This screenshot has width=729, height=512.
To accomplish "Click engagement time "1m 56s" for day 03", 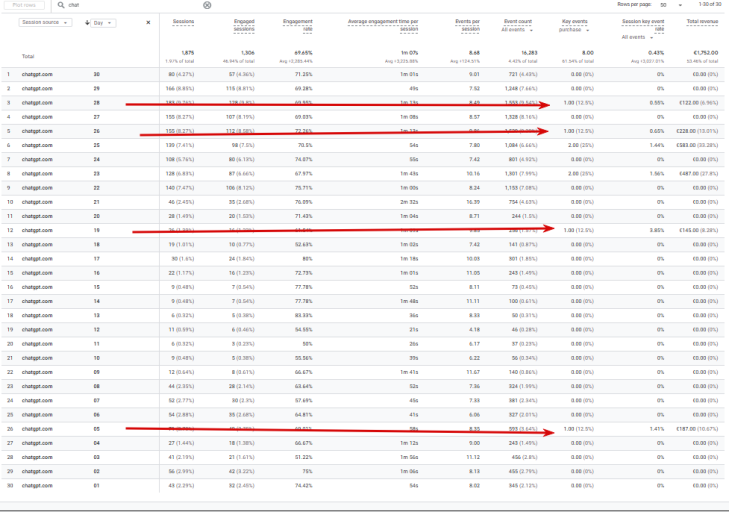I will click(x=411, y=458).
